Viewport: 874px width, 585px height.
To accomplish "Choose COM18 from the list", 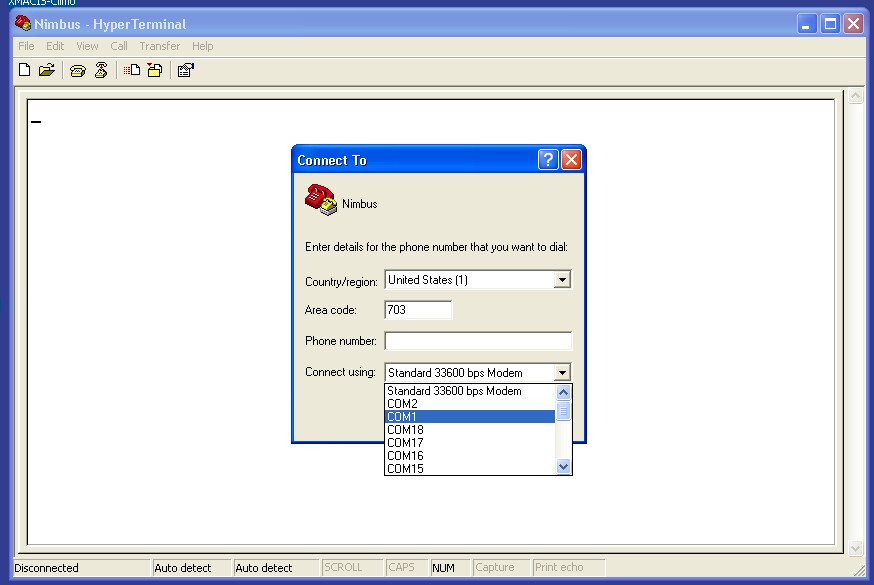I will click(470, 430).
